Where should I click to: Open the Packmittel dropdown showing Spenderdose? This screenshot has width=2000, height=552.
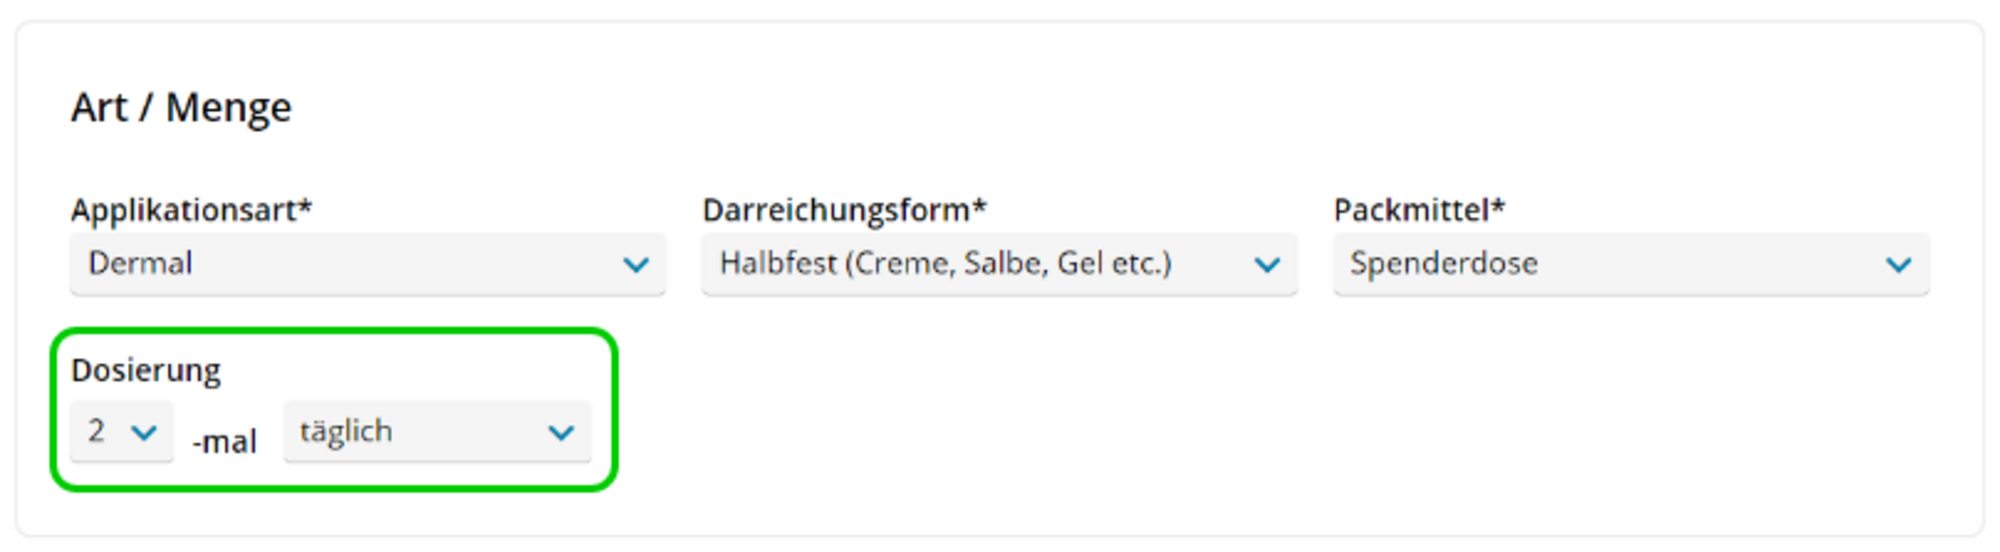tap(1631, 264)
